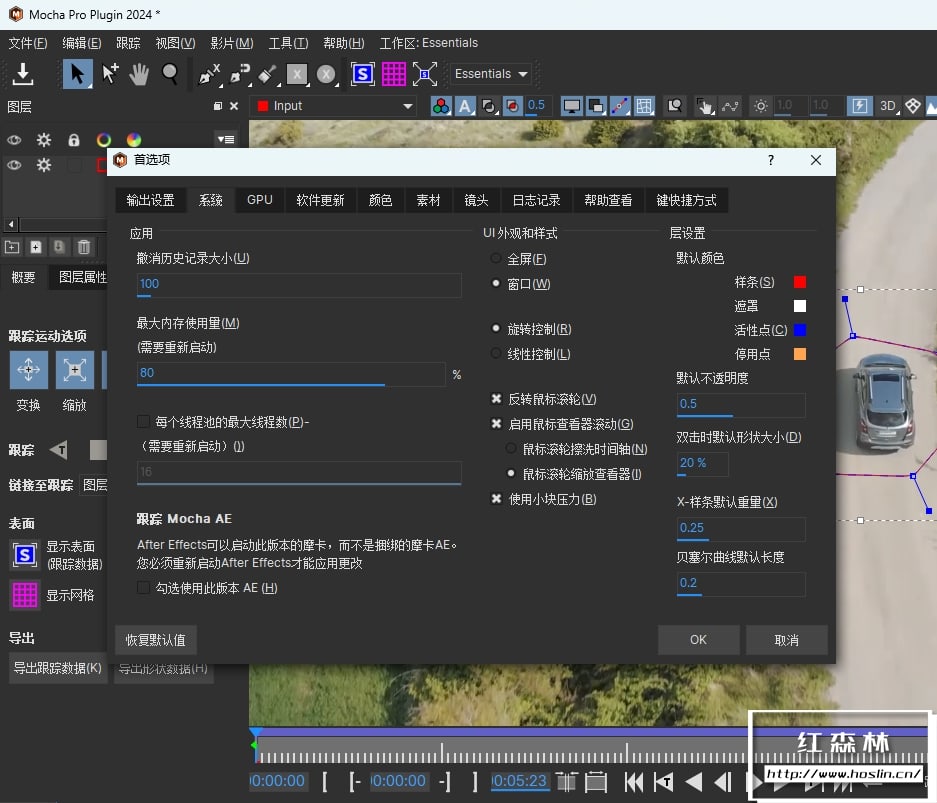This screenshot has height=803, width=937.
Task: Open the 键快捷方式 tab
Action: (686, 200)
